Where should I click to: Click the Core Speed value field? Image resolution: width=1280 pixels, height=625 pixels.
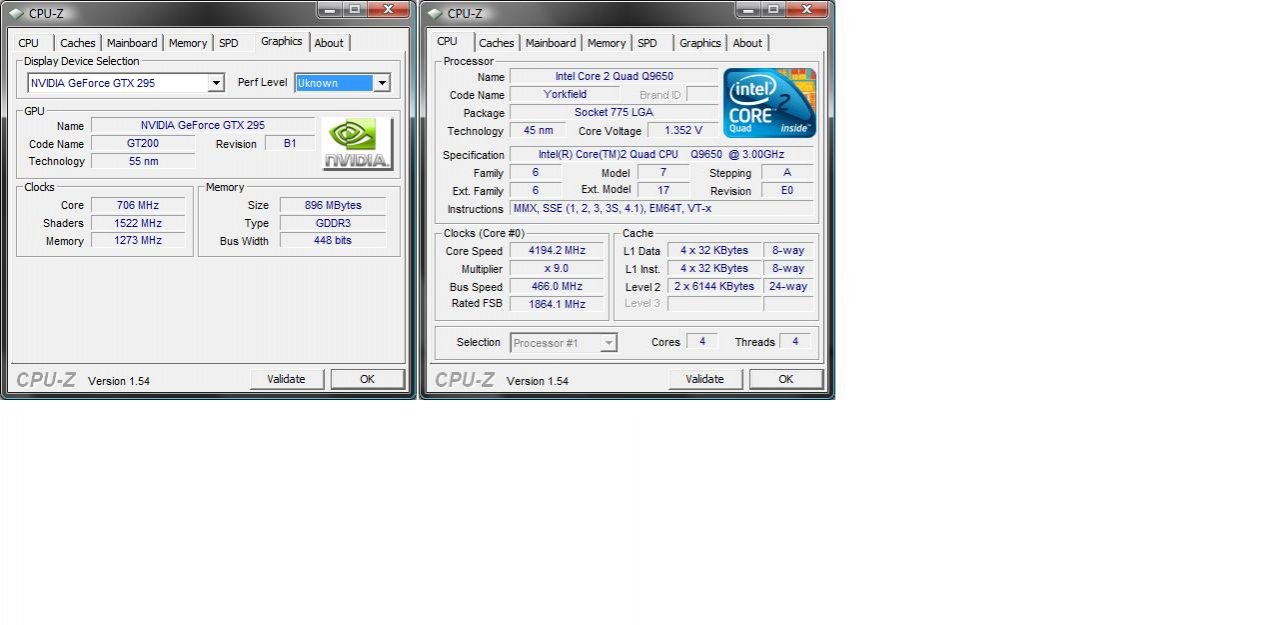click(x=557, y=251)
